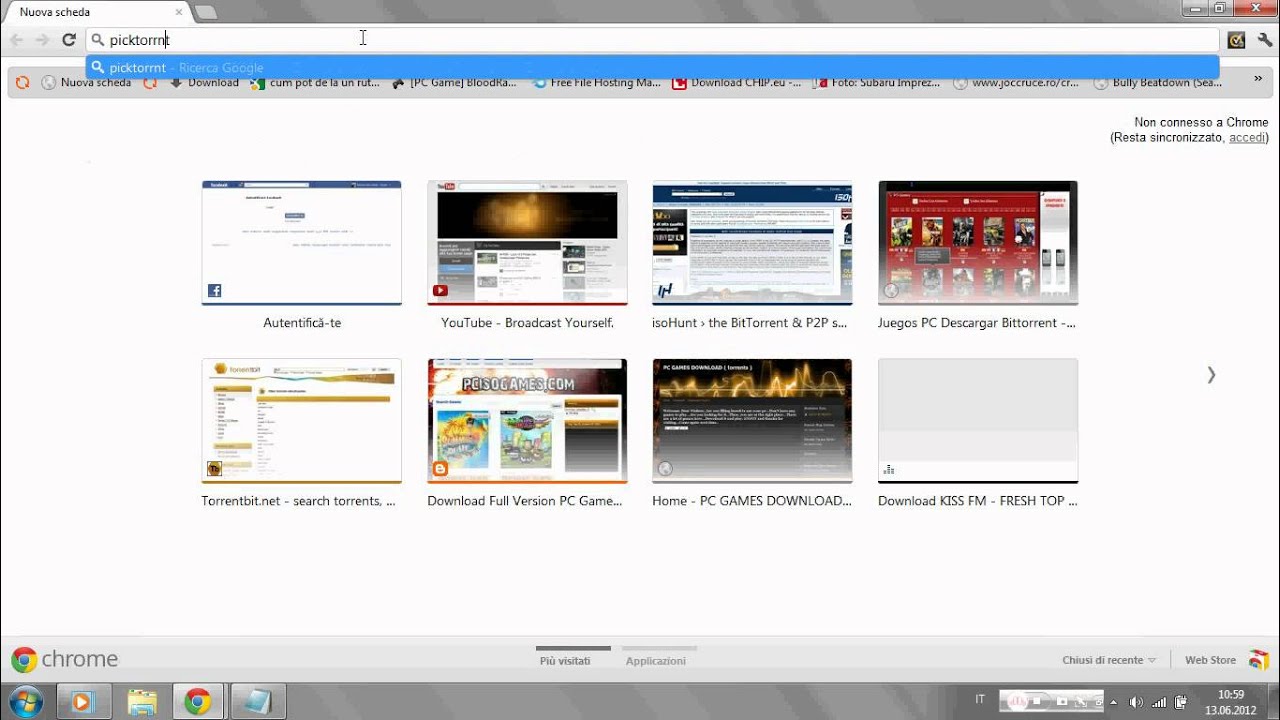Screen dimensions: 1280x720
Task: Open the Download bookmark in bookmarks bar
Action: 205,83
